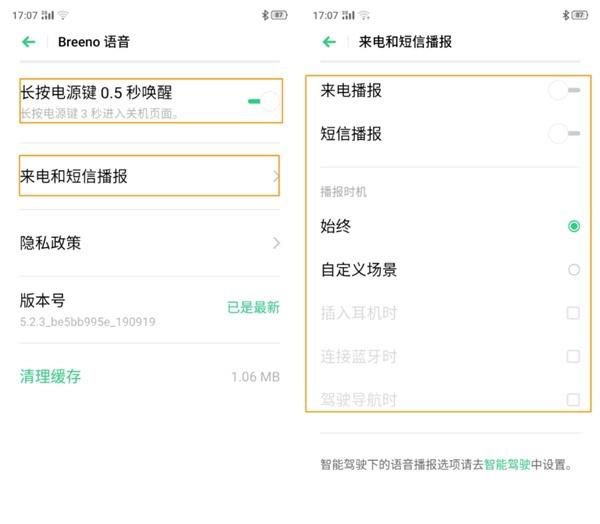This screenshot has width=600, height=524.
Task: Tap the Bluetooth icon in left status bar
Action: point(265,15)
